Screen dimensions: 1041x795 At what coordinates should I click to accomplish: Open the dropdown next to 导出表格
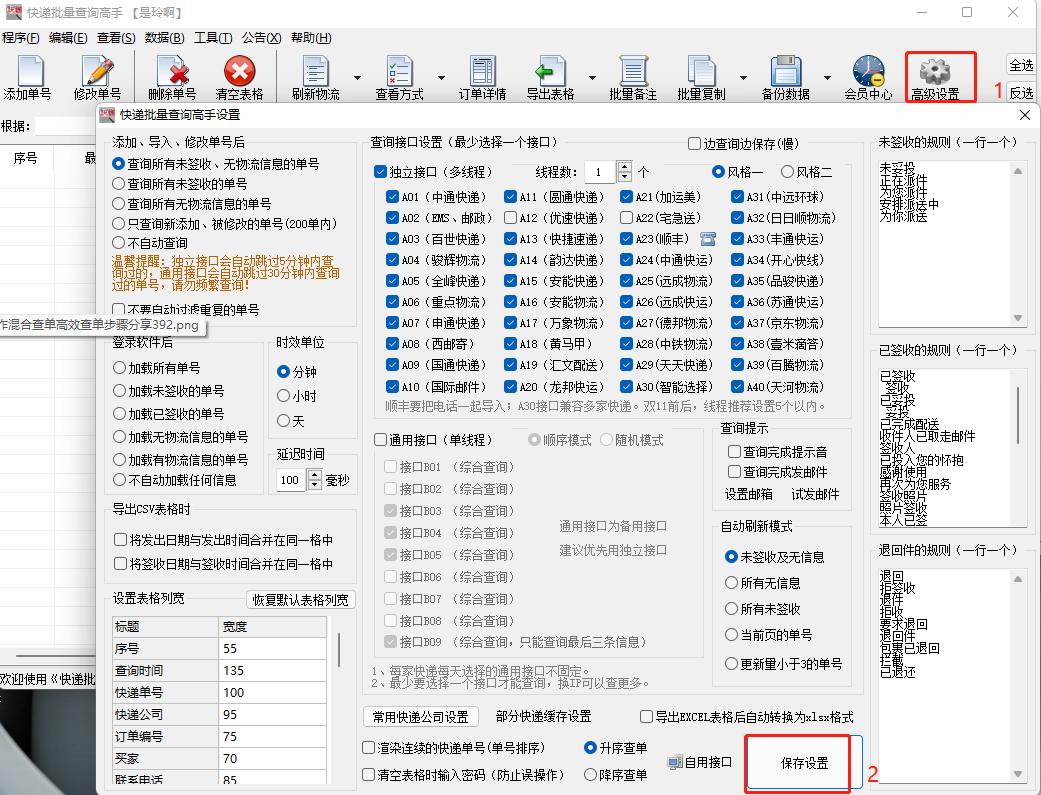coord(594,75)
